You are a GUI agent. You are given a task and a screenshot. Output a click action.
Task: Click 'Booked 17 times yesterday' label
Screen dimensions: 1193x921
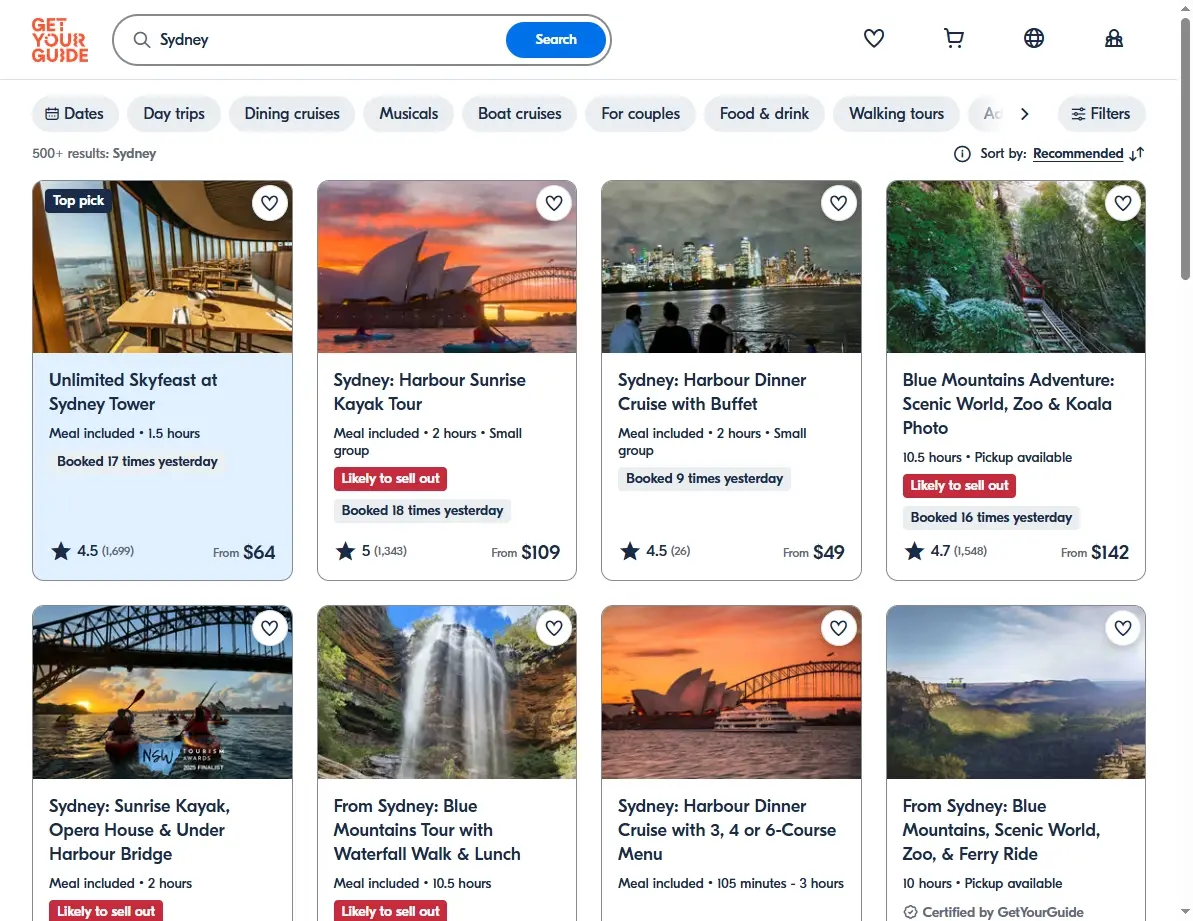[x=137, y=462]
